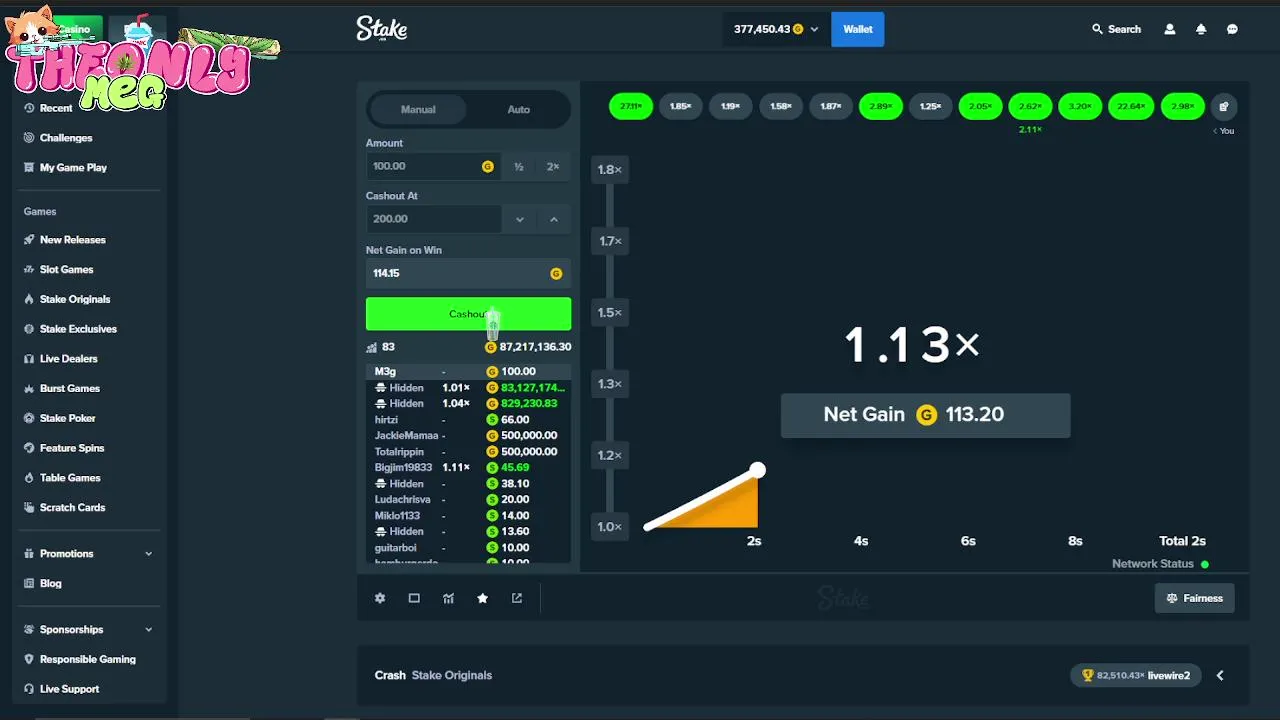Open Live Dealers category
The height and width of the screenshot is (720, 1280).
pos(60,359)
